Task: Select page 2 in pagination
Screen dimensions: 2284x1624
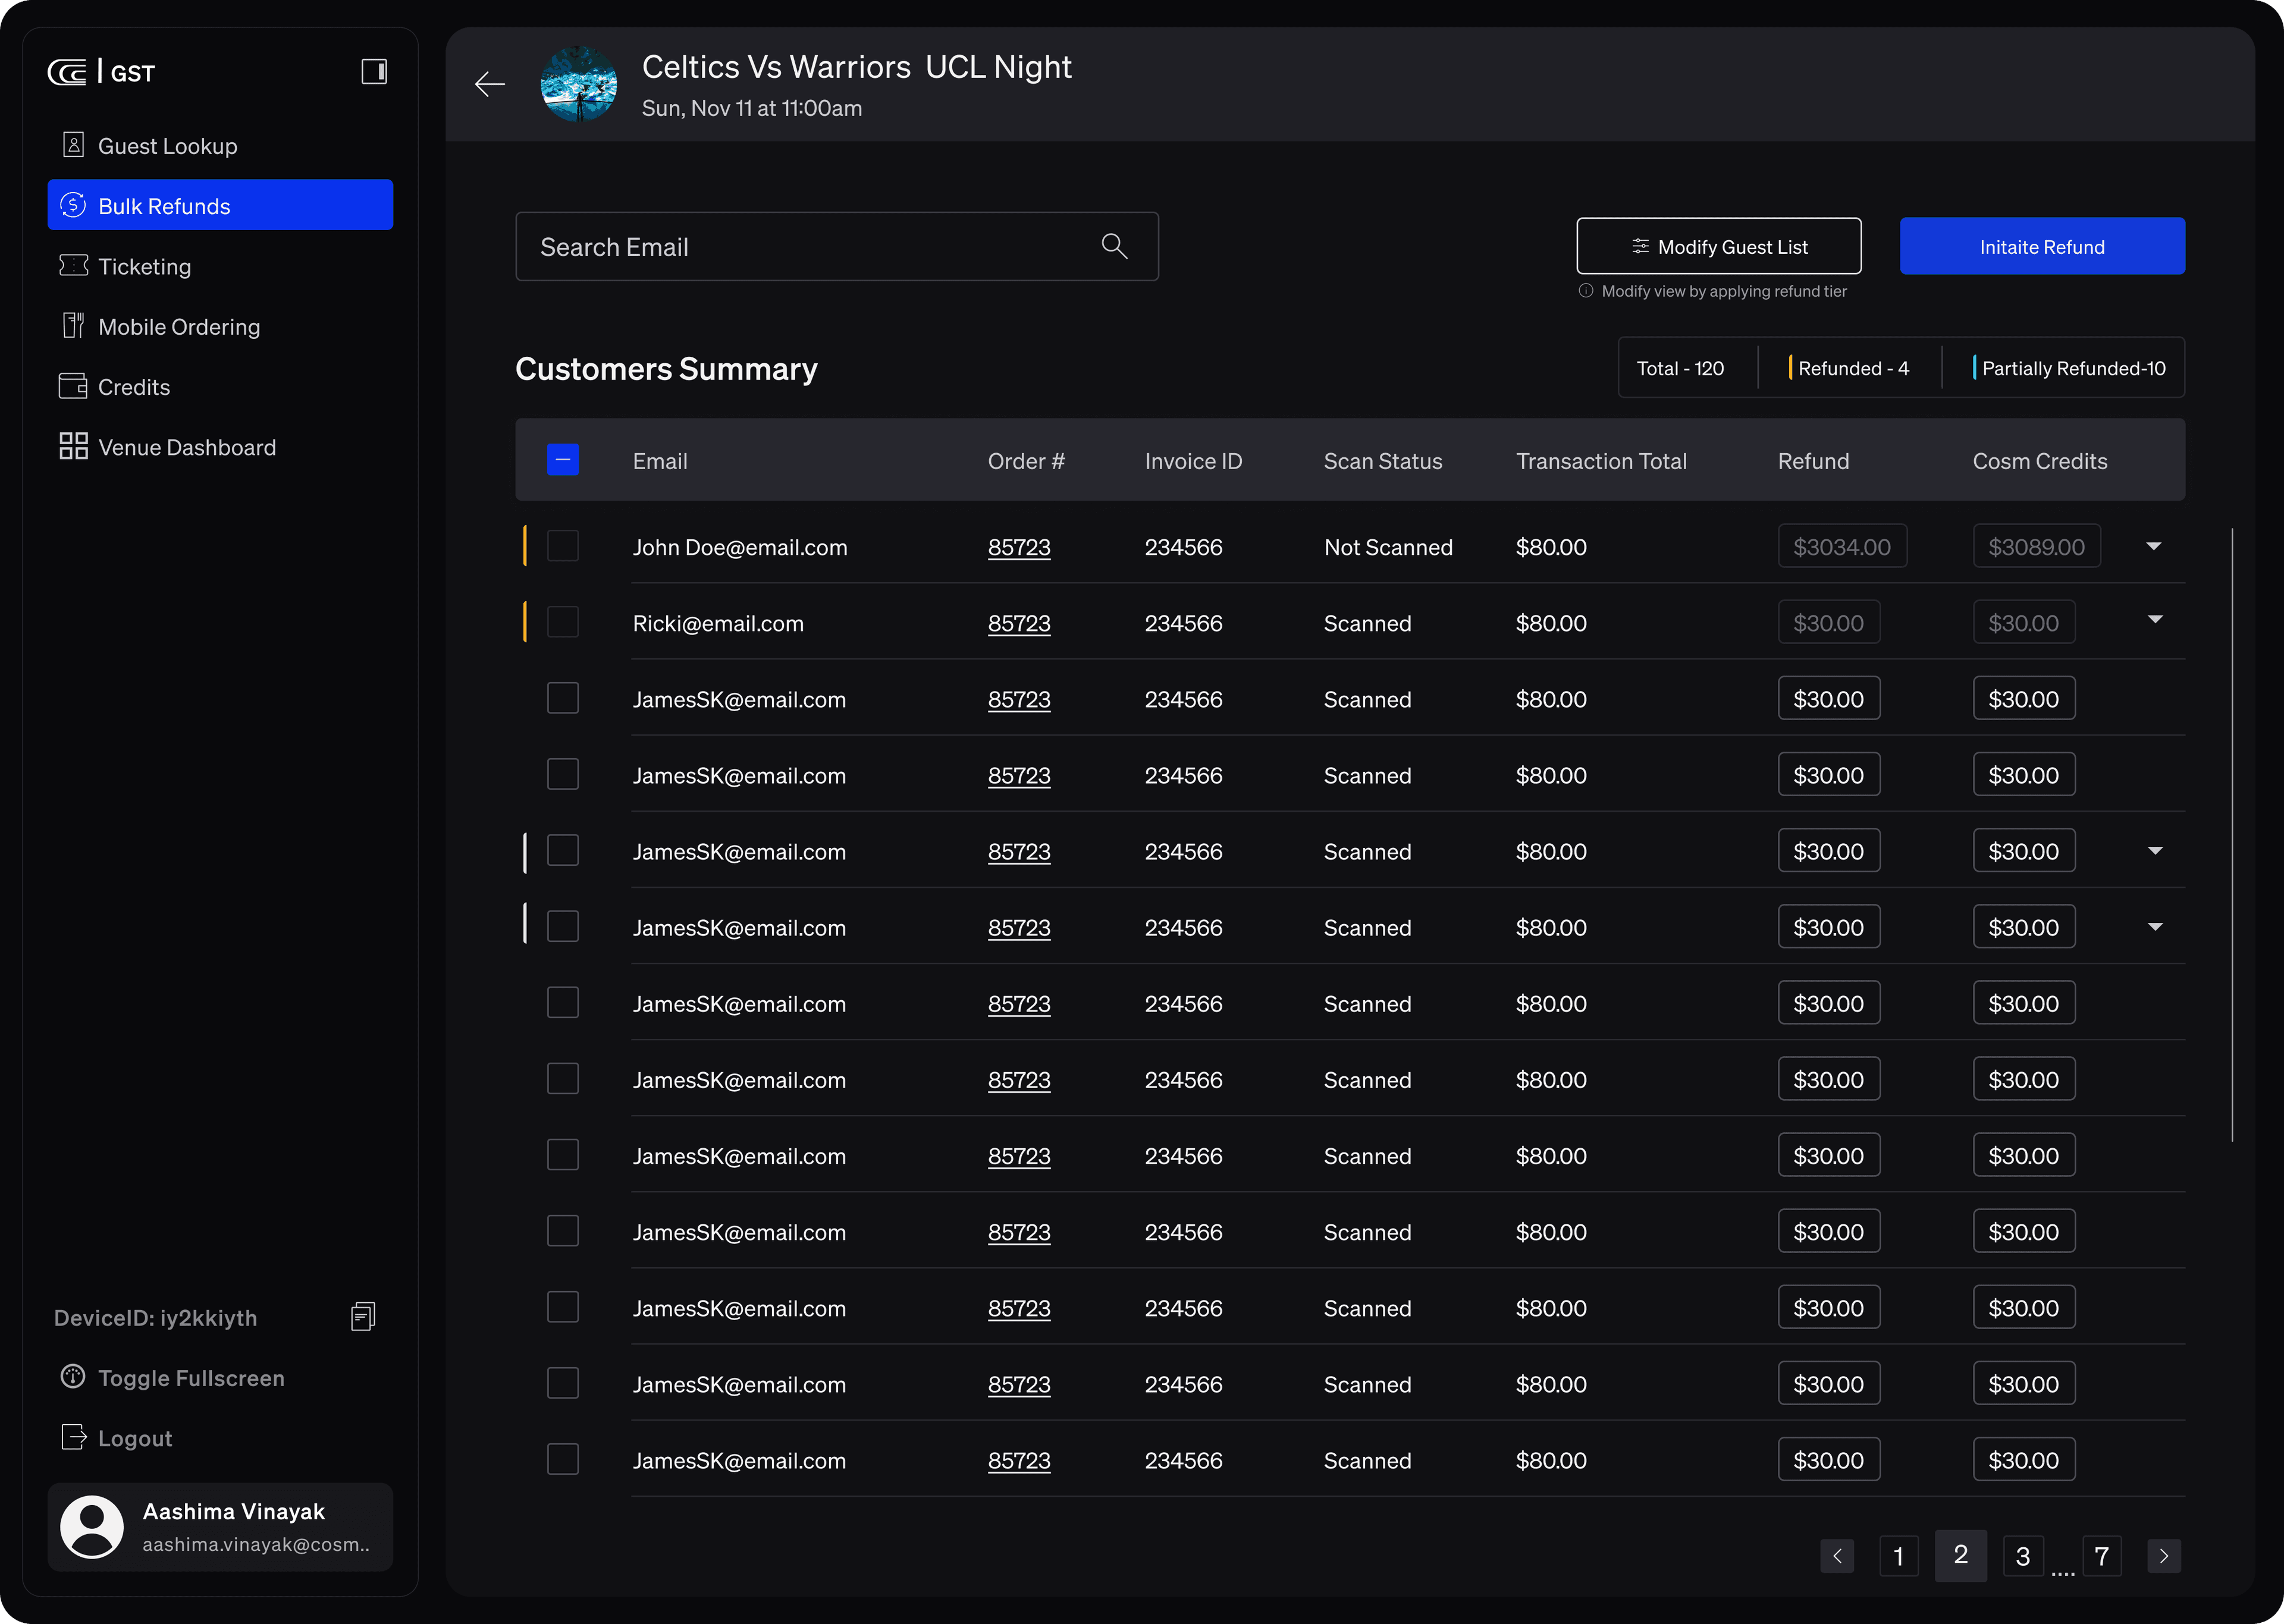Action: pos(1961,1555)
